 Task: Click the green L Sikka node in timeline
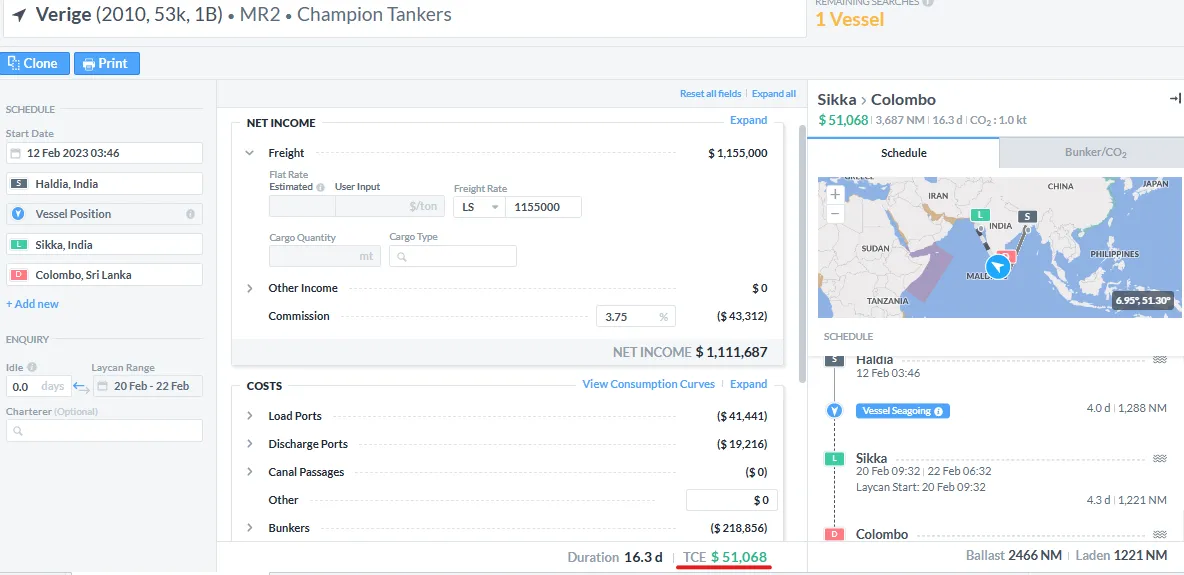834,458
